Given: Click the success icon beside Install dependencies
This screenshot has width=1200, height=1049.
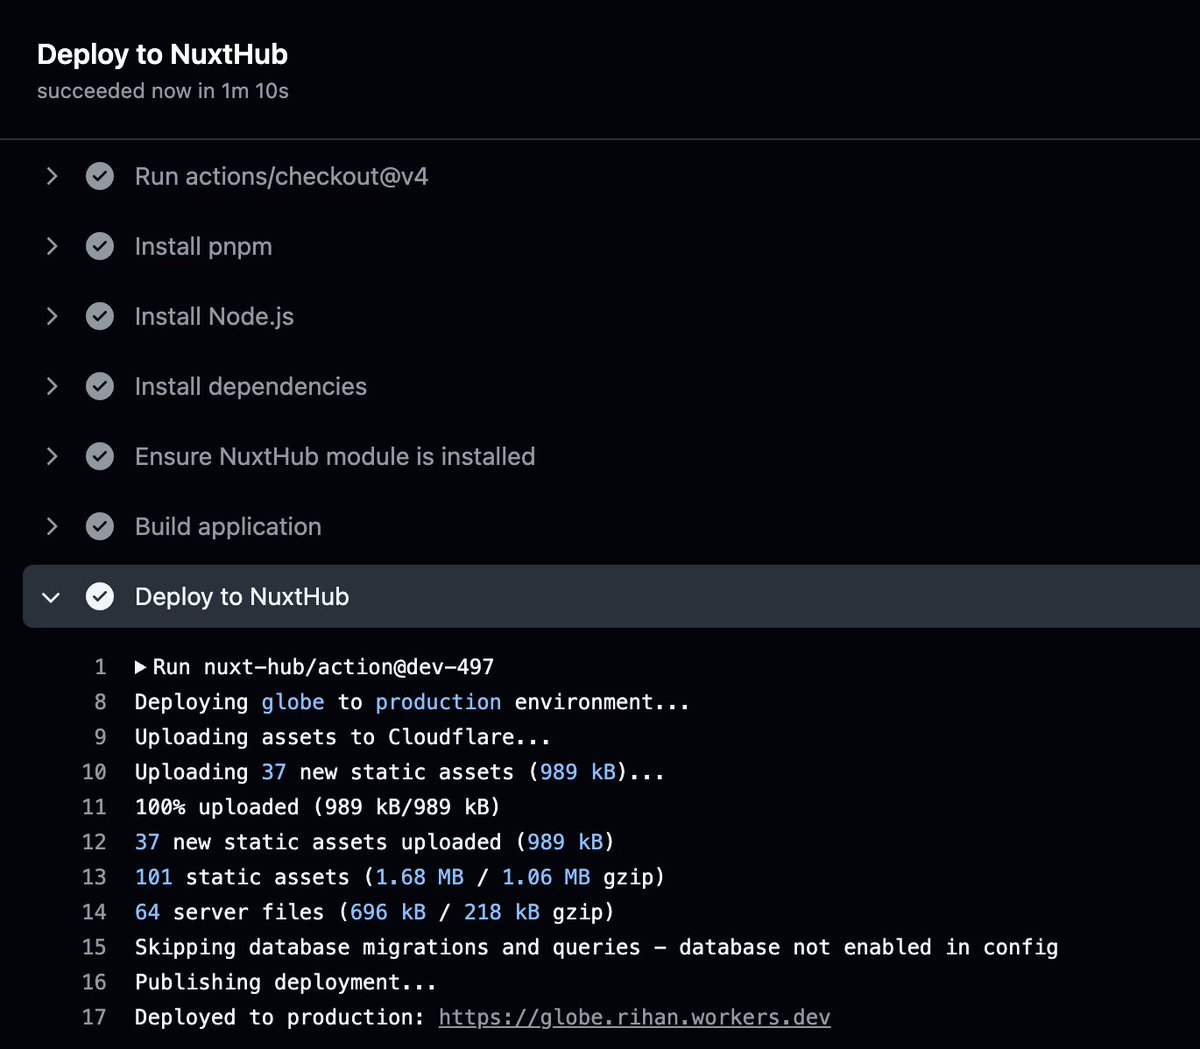Looking at the screenshot, I should pyautogui.click(x=100, y=386).
